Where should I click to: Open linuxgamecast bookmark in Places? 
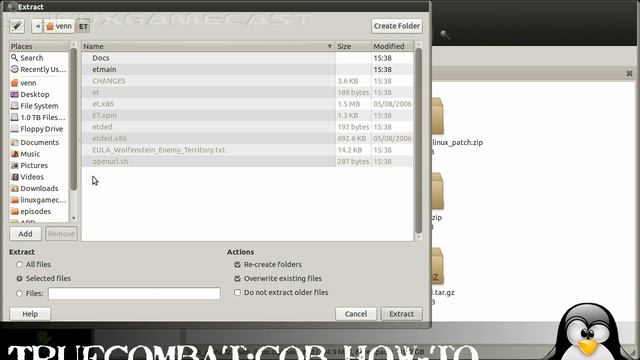click(39, 200)
